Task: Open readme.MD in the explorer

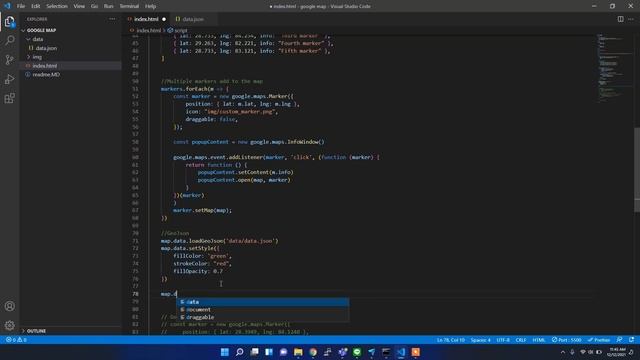Action: click(x=46, y=75)
